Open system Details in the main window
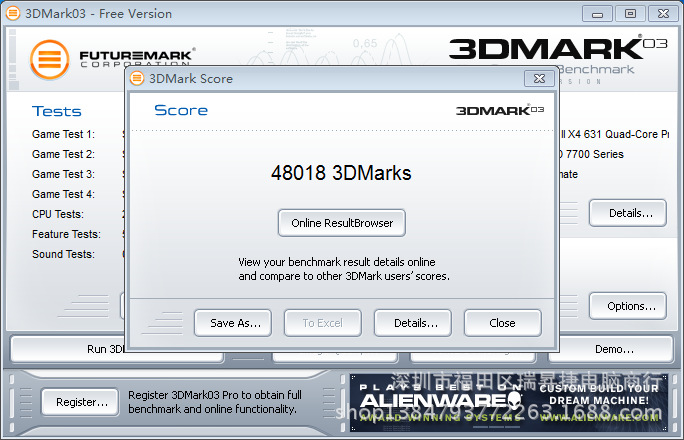 pyautogui.click(x=628, y=213)
